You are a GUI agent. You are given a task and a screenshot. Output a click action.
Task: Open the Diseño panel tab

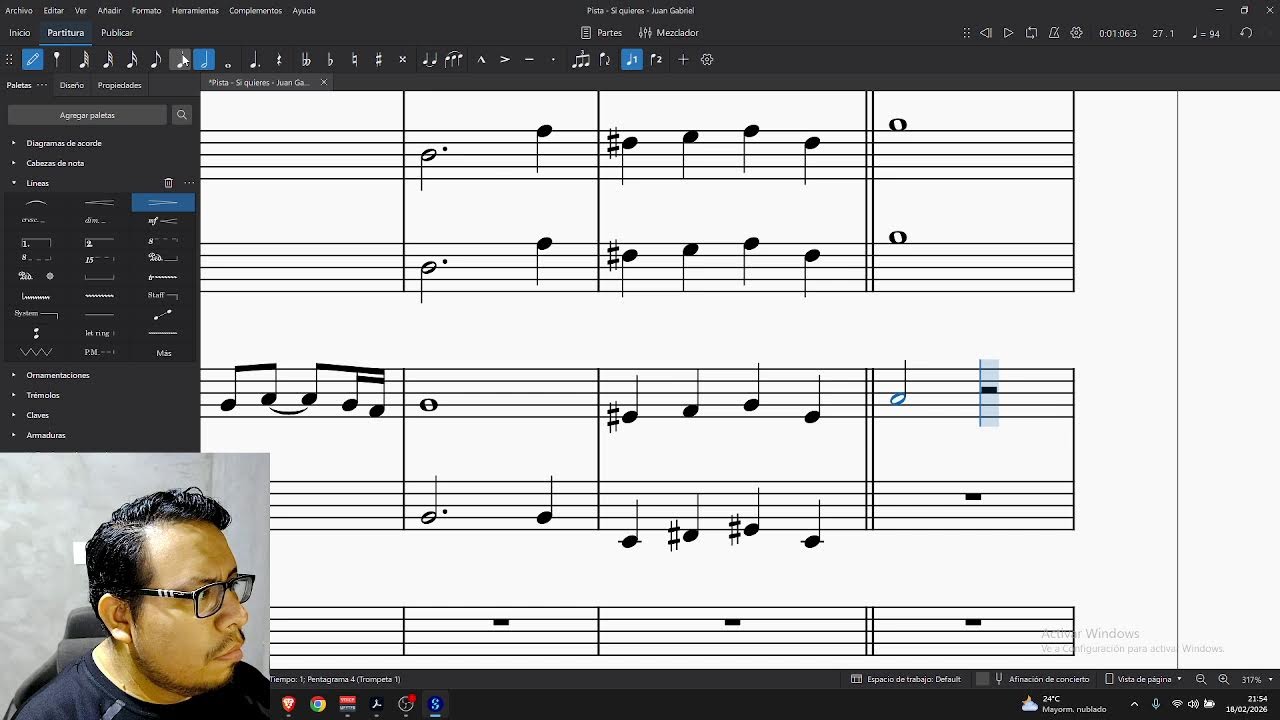point(72,85)
